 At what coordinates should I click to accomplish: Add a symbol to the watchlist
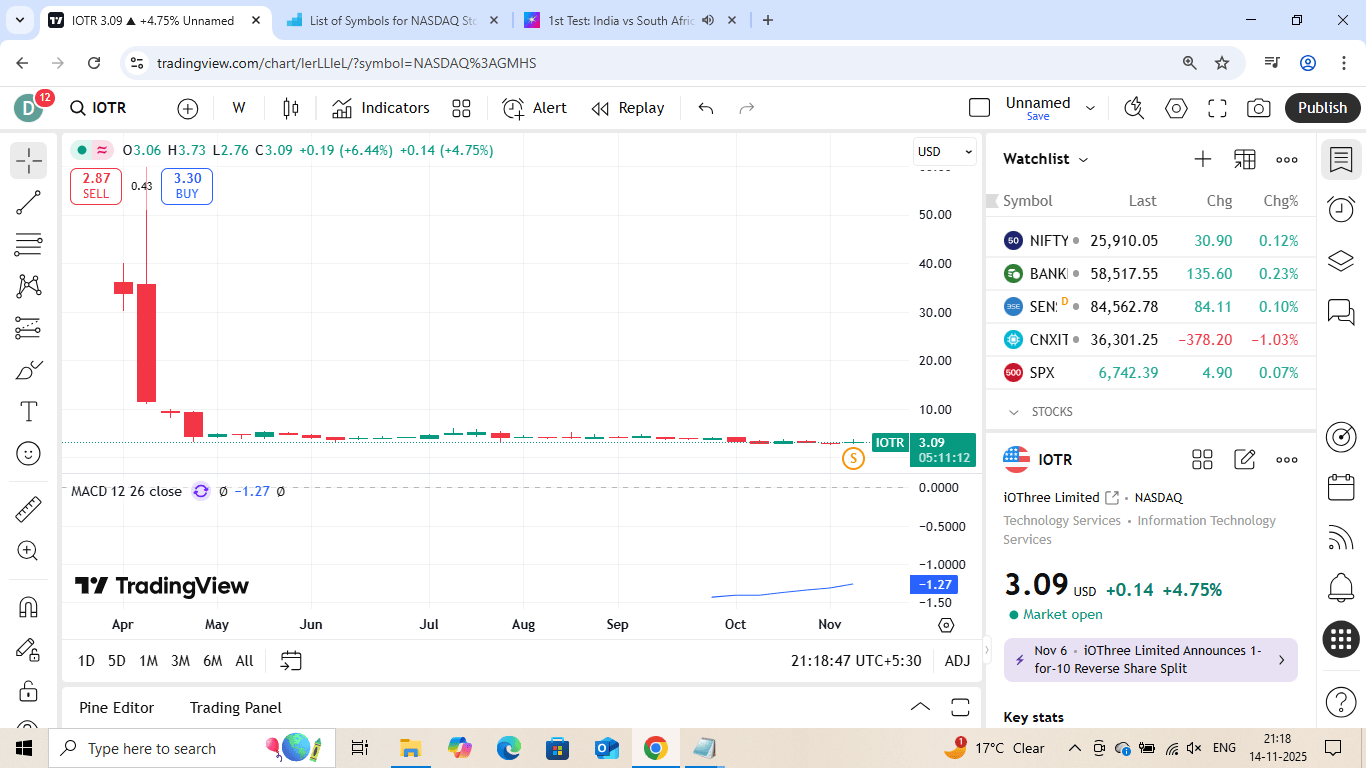tap(1203, 159)
